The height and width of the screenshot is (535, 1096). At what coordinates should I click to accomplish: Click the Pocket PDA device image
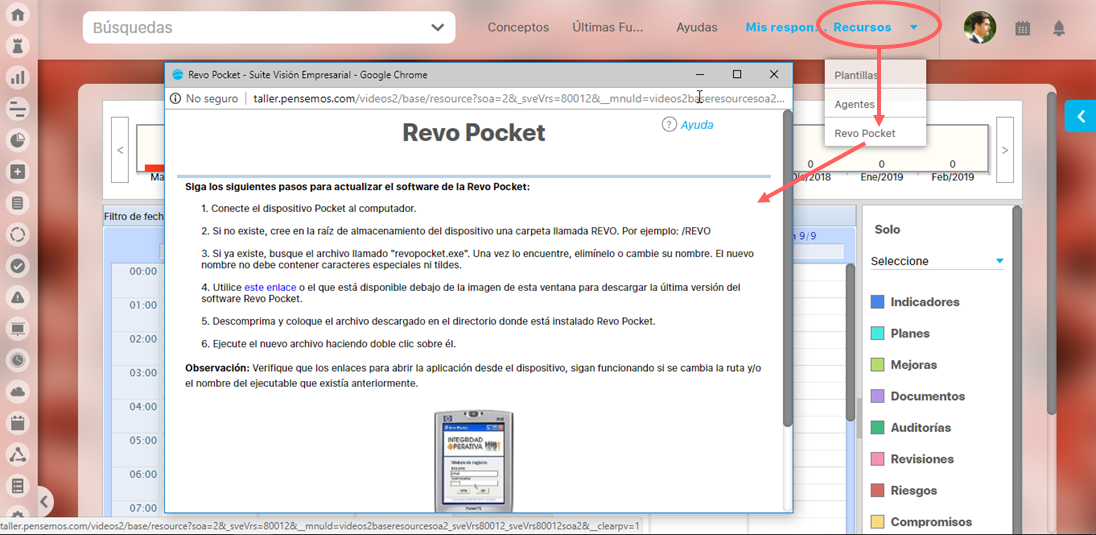click(x=474, y=462)
